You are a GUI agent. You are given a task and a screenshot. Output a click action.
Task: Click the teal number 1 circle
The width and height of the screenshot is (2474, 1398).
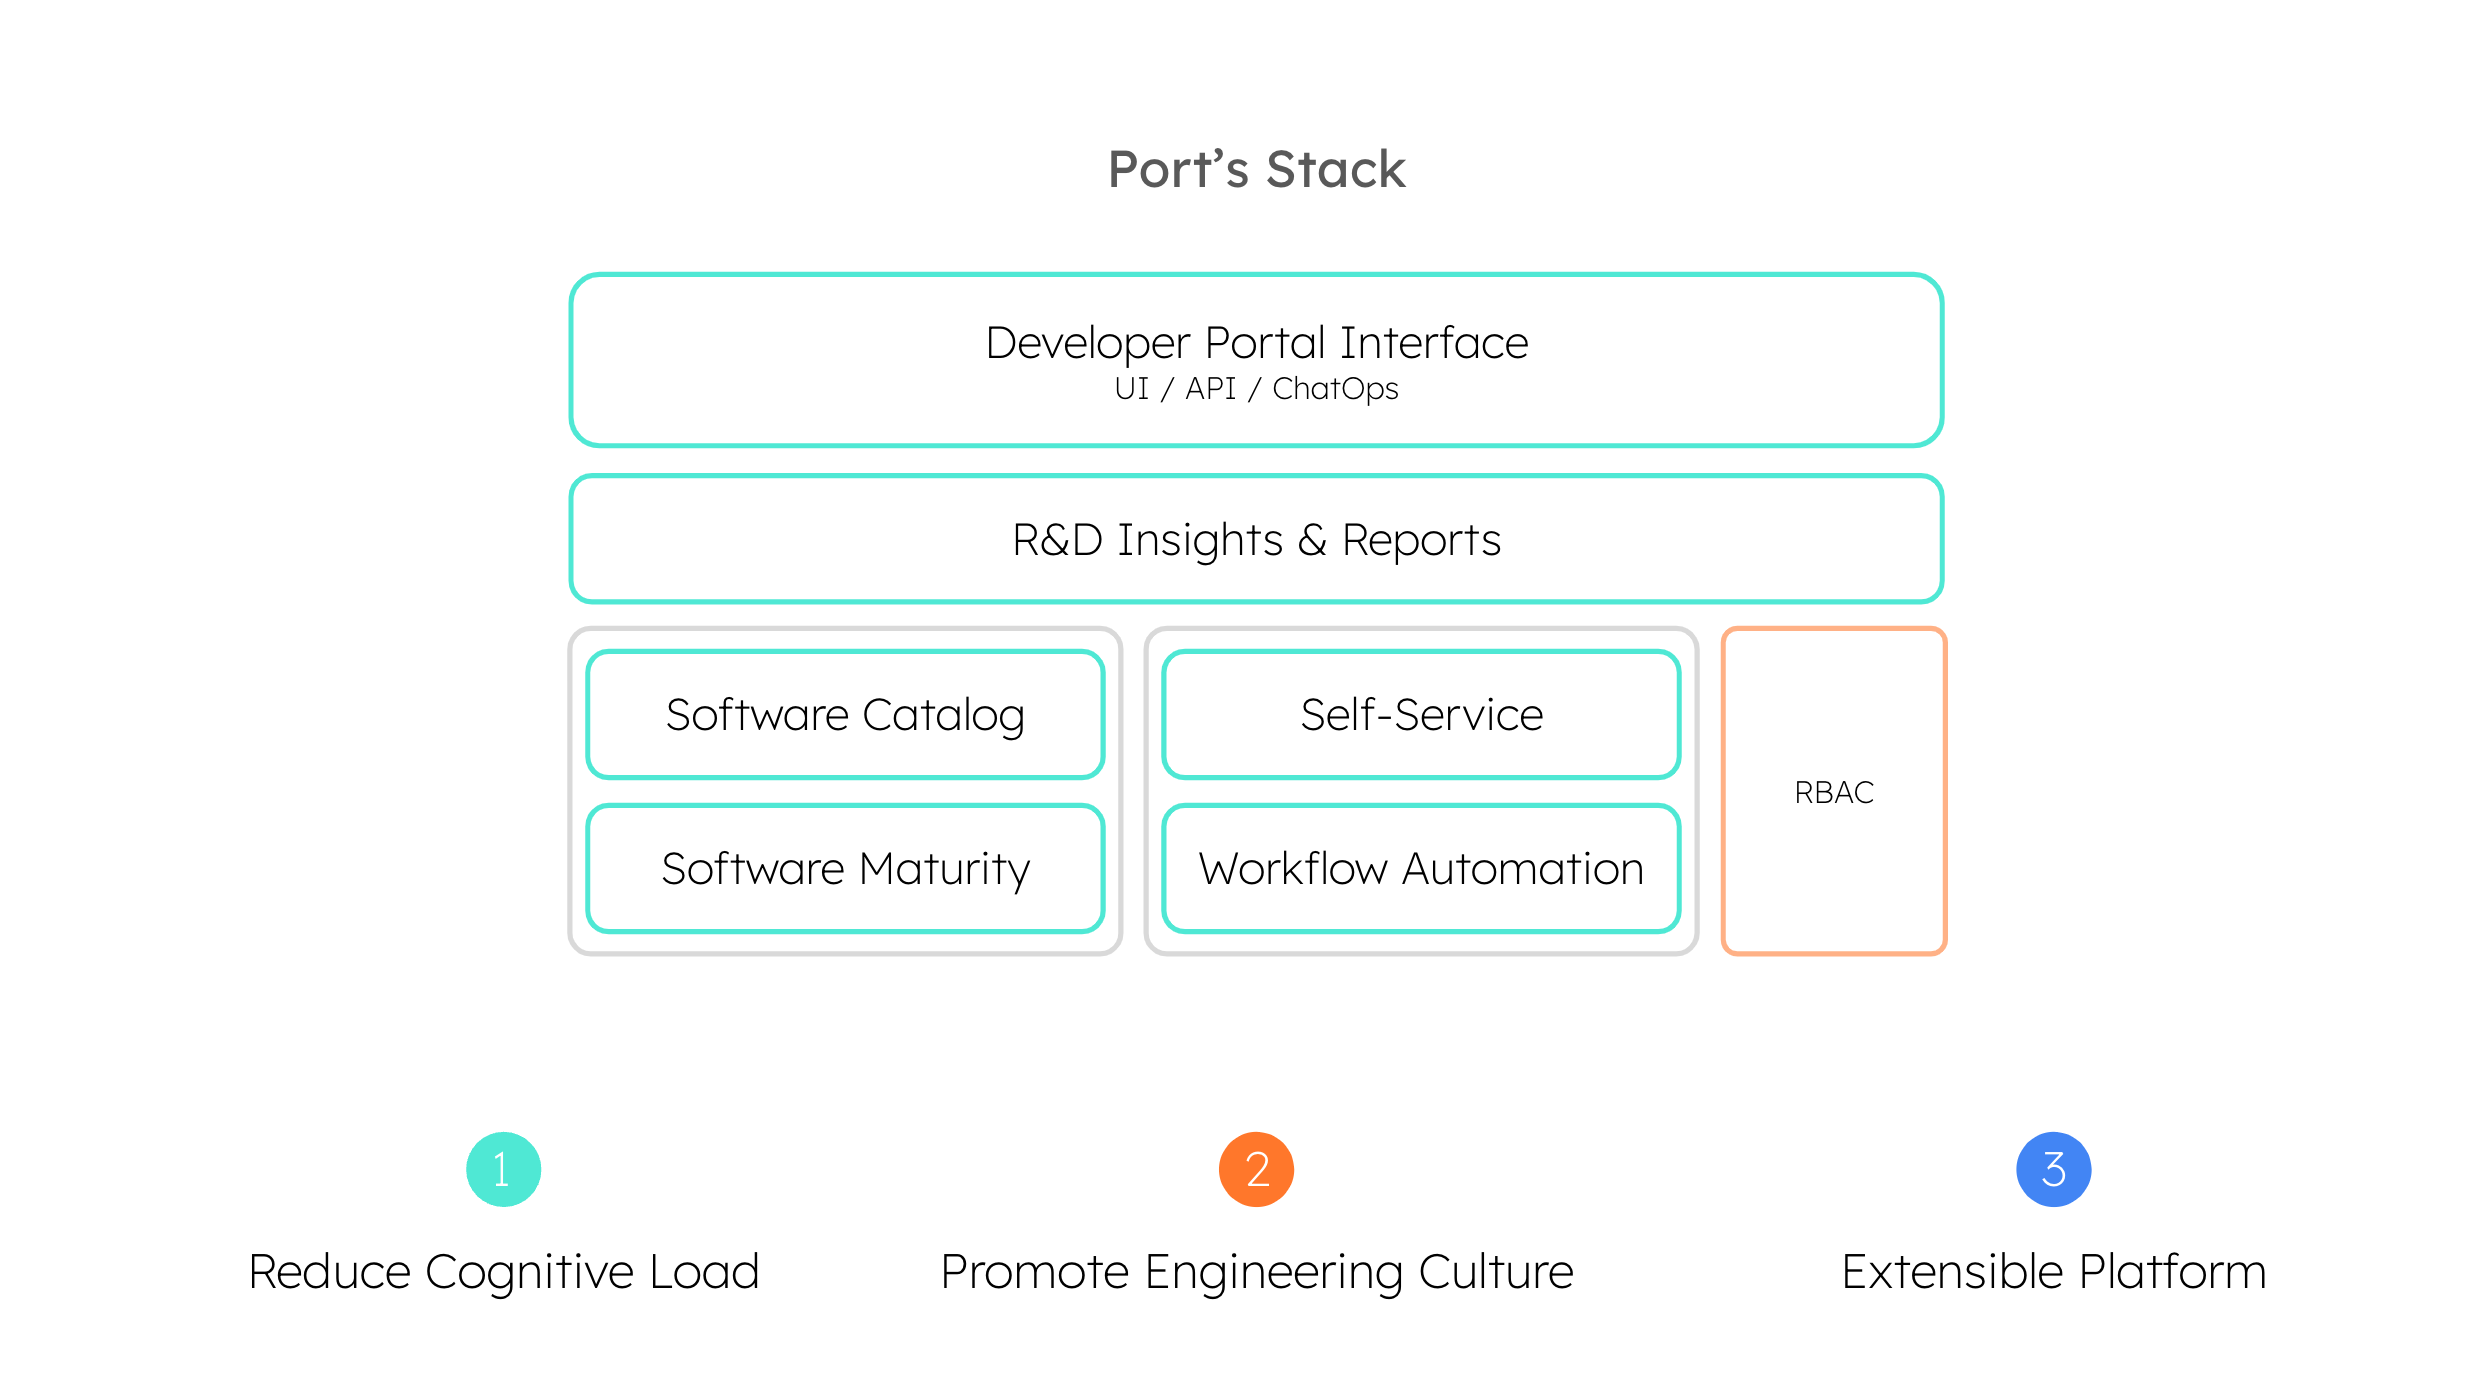pyautogui.click(x=503, y=1169)
